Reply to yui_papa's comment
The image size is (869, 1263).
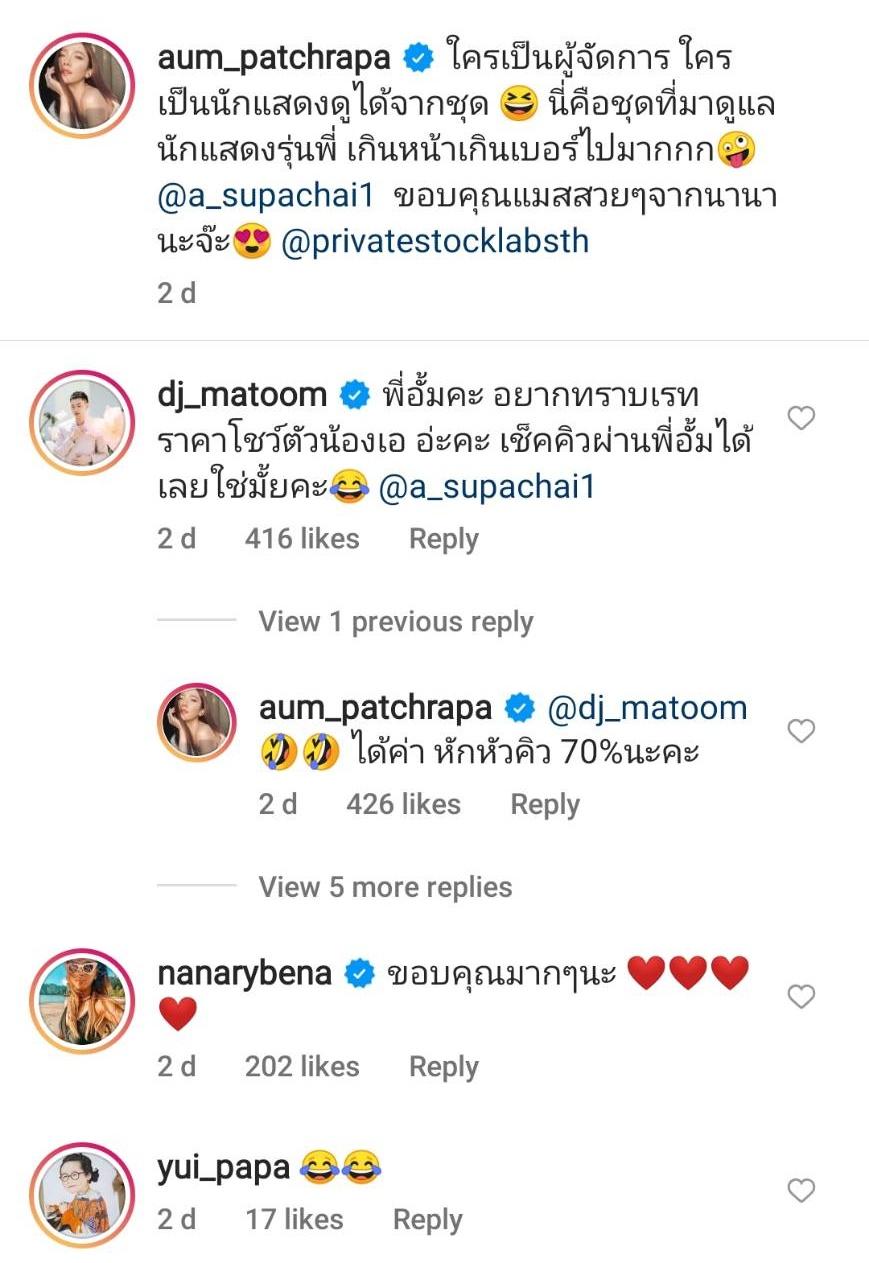pos(427,1220)
